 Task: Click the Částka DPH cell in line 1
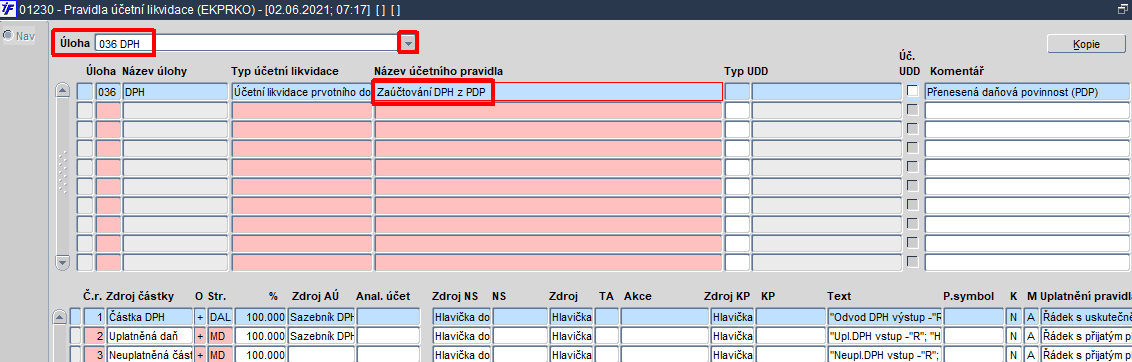[x=149, y=316]
